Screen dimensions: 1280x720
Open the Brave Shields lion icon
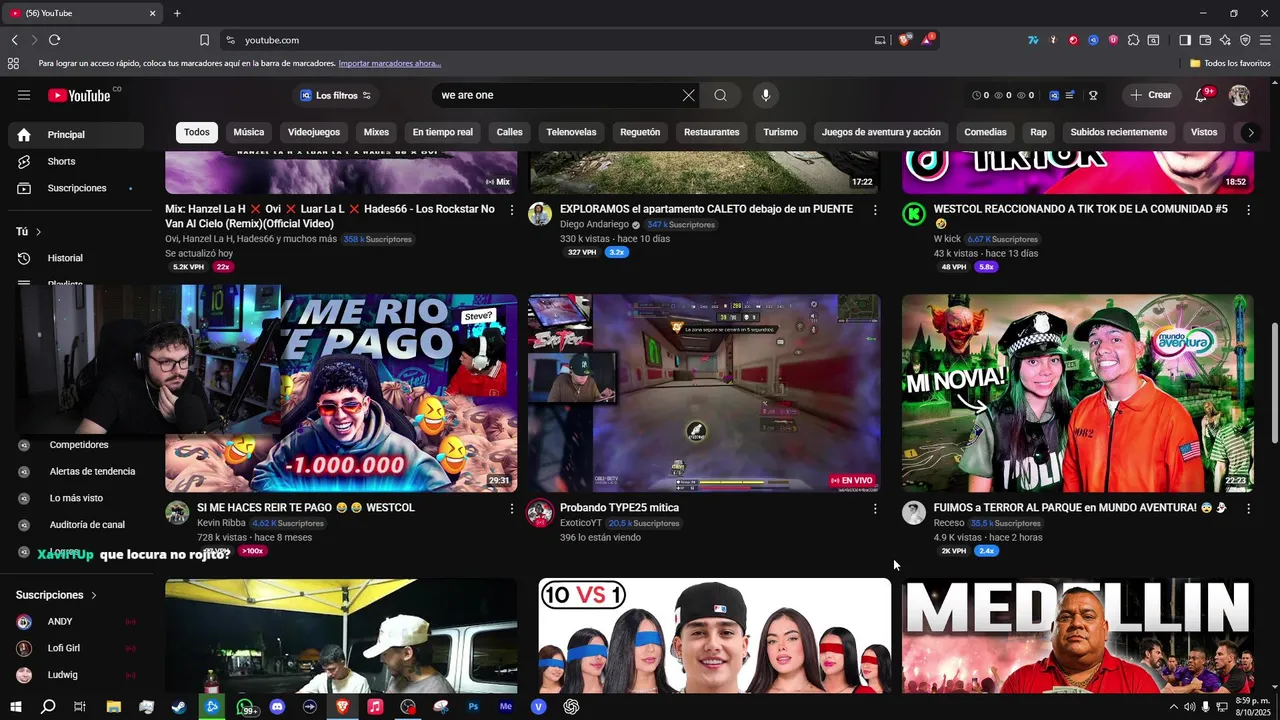pyautogui.click(x=905, y=40)
